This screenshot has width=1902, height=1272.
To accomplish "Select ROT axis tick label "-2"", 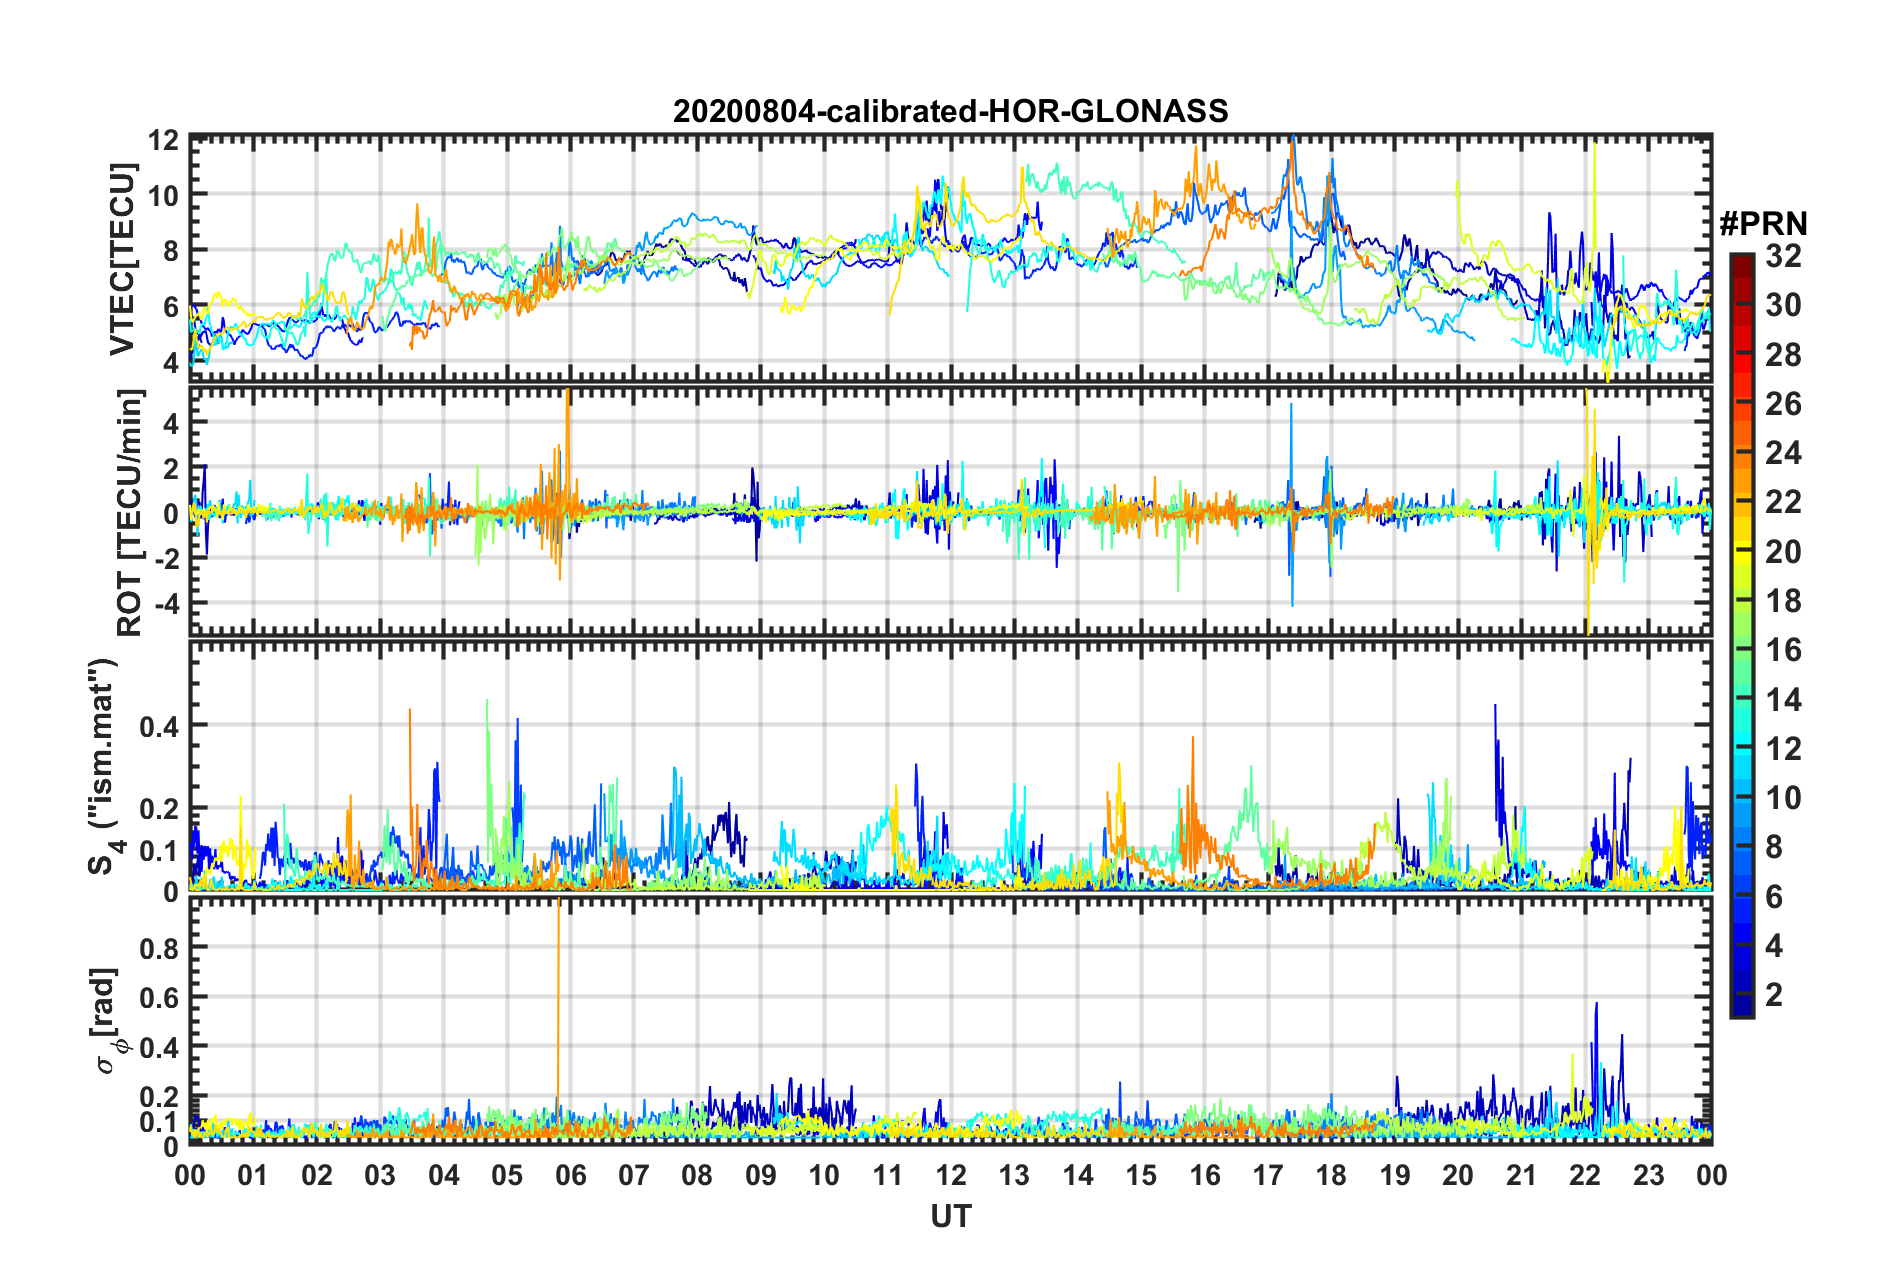I will coord(165,560).
